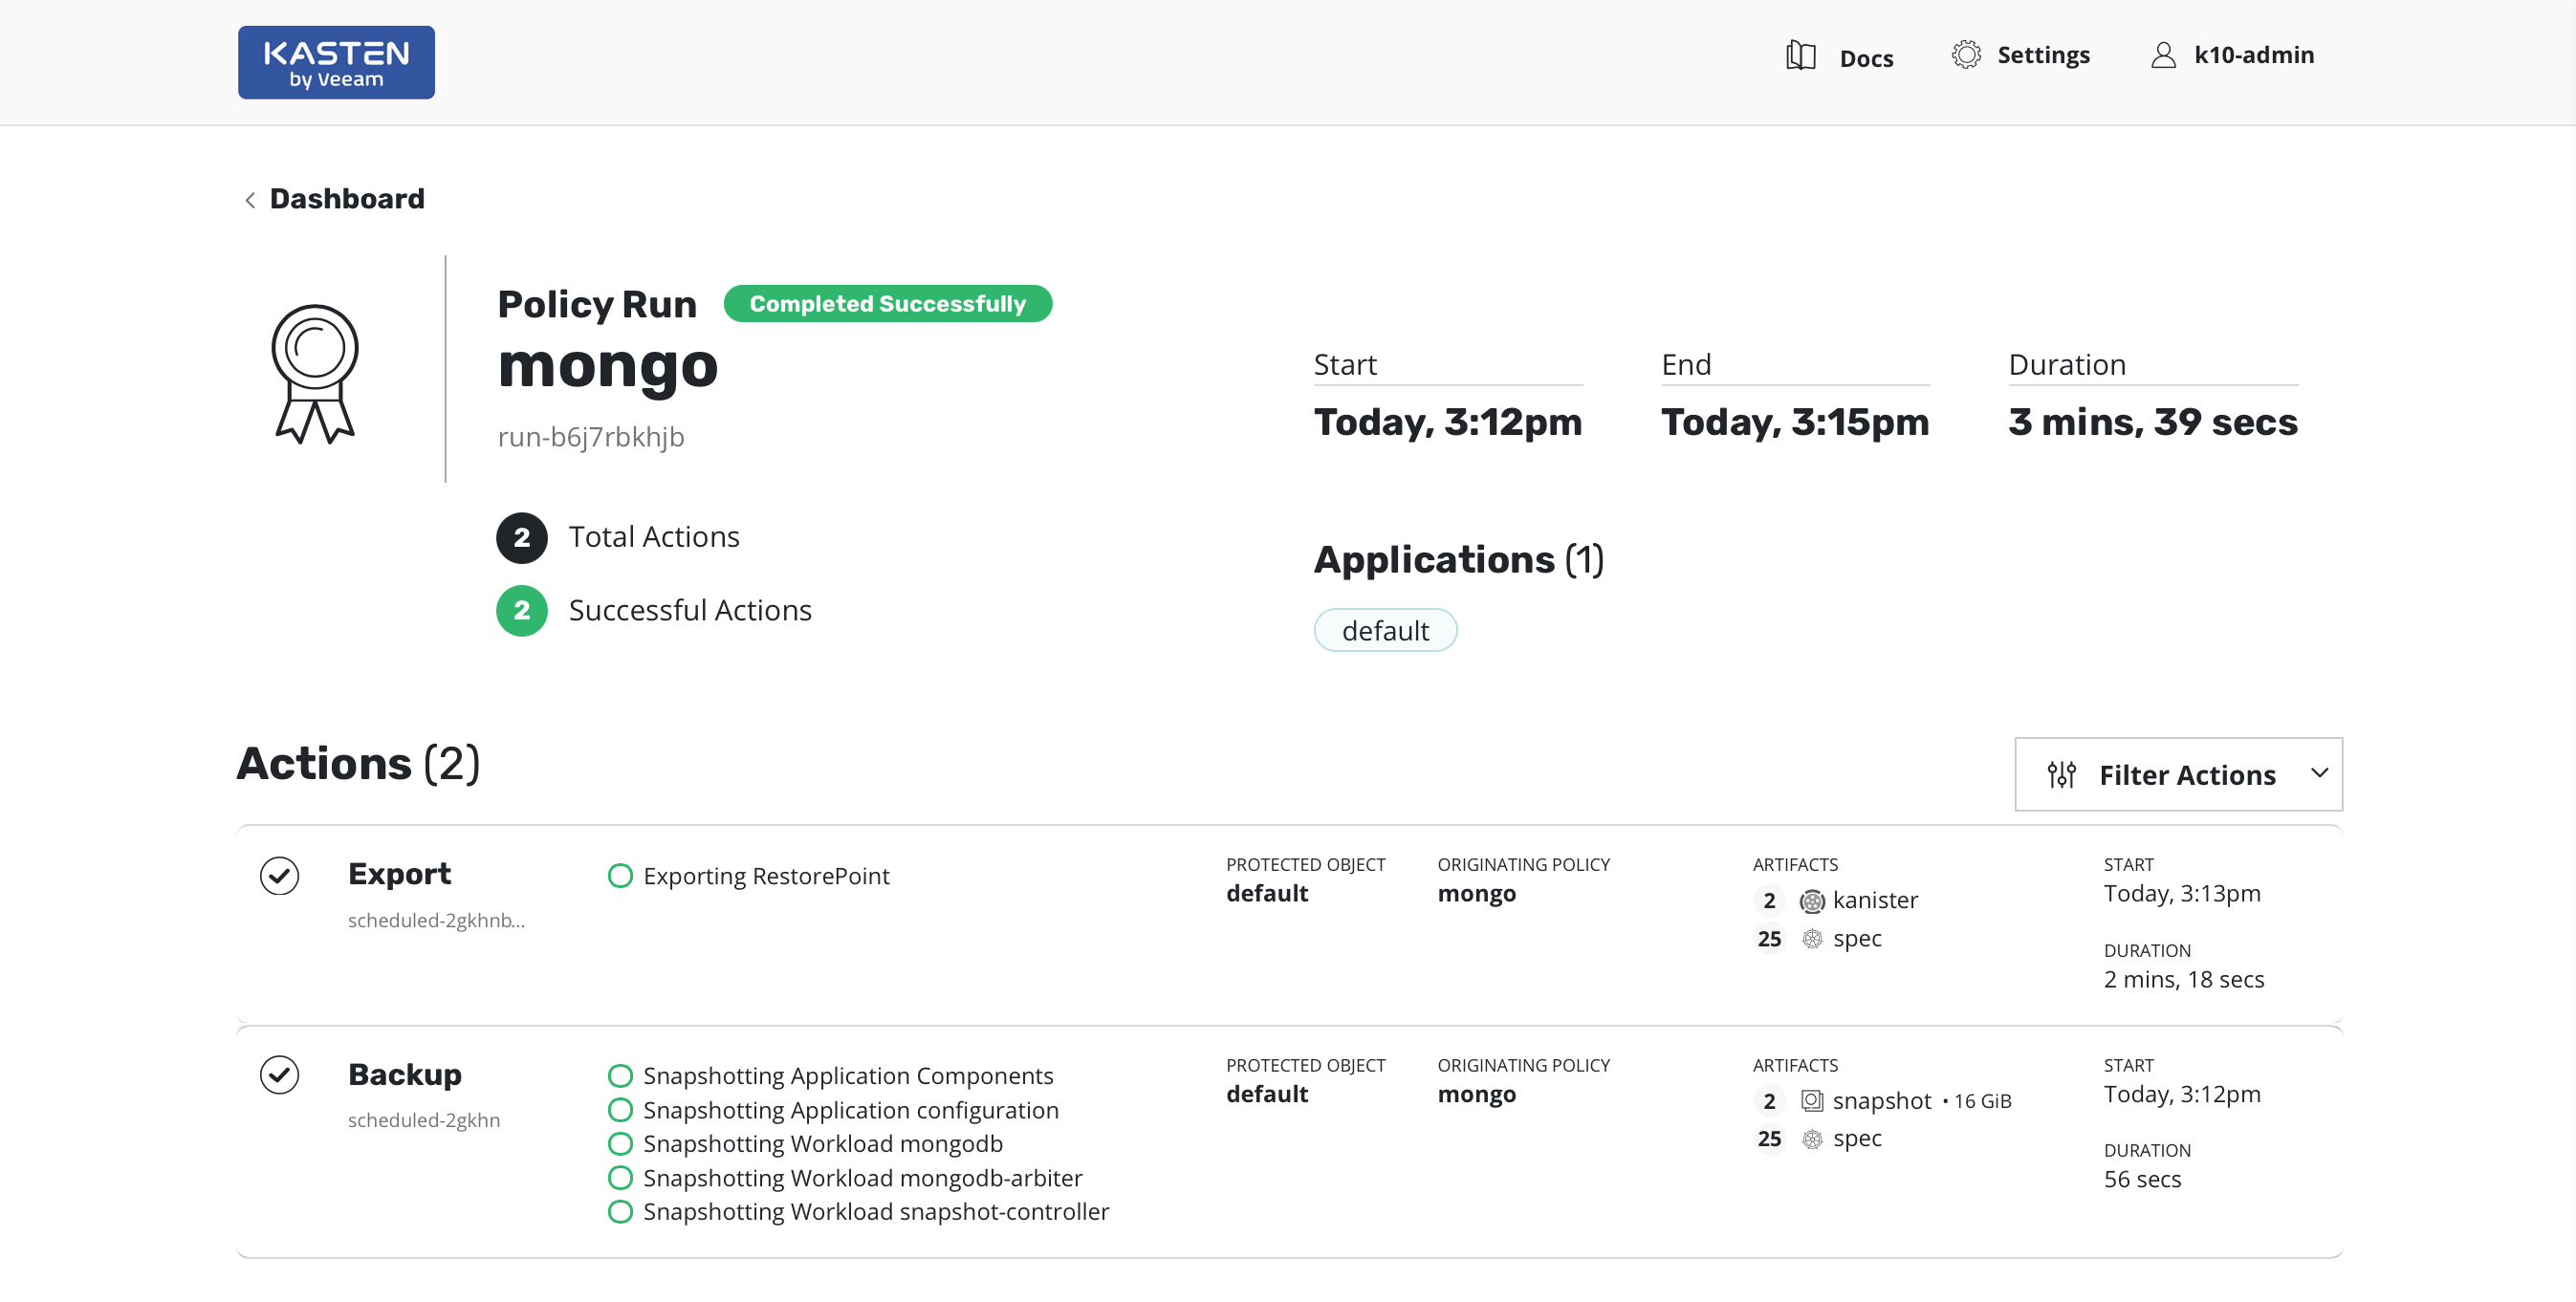Select the Export action checkmark circle

279,876
